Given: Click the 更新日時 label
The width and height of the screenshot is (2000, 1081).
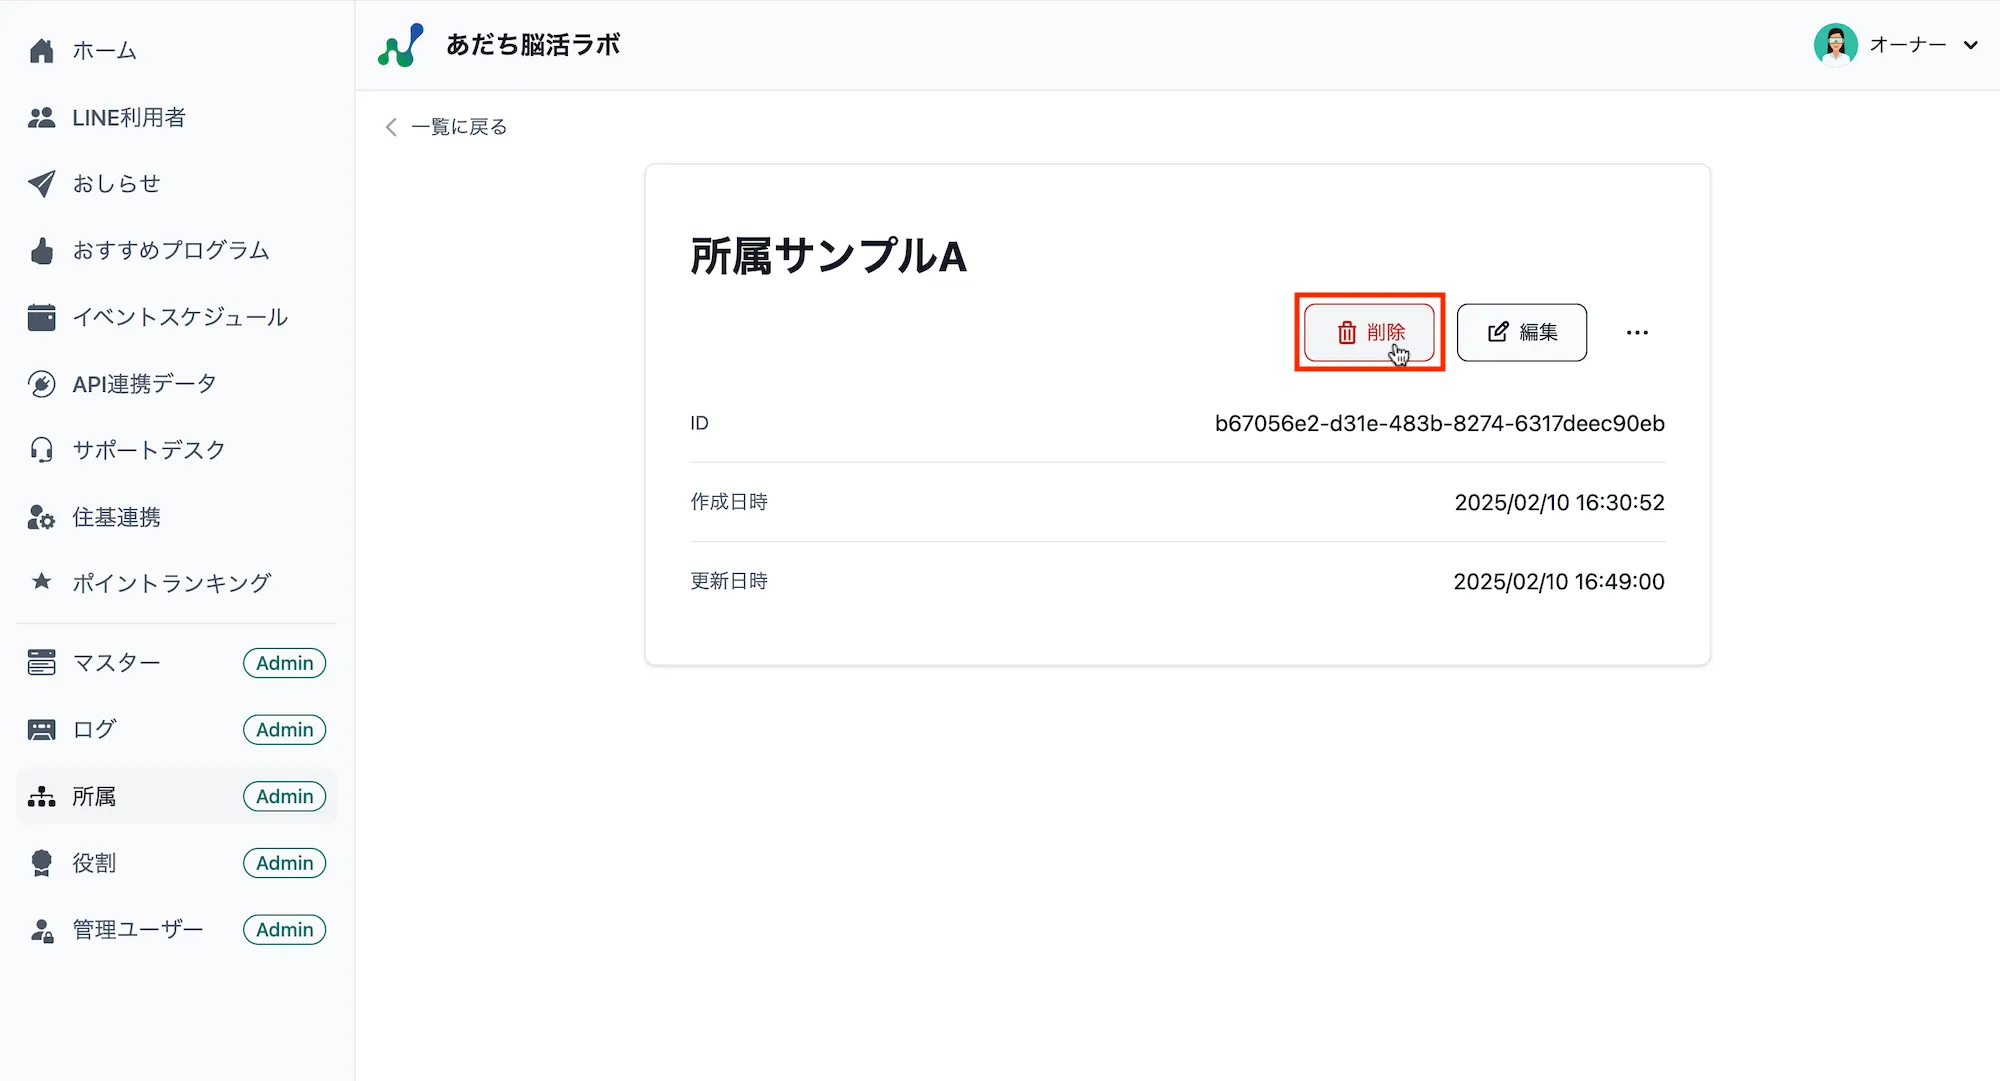Looking at the screenshot, I should [729, 581].
